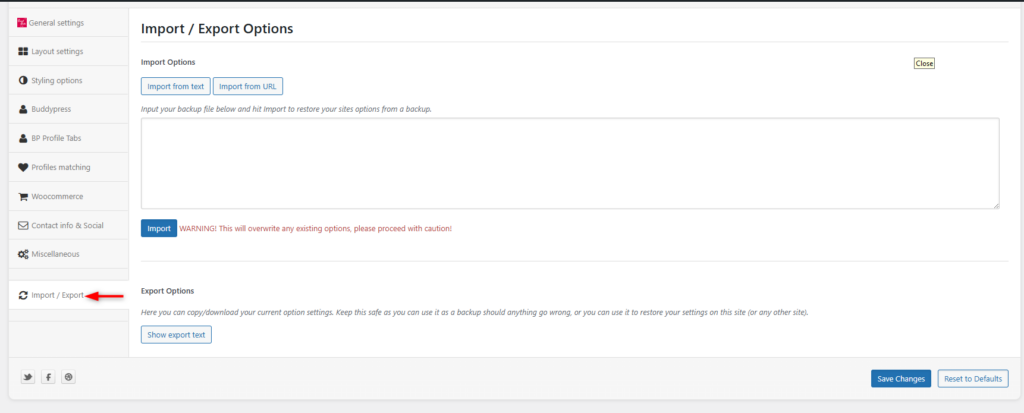Click Show export text button

click(176, 335)
